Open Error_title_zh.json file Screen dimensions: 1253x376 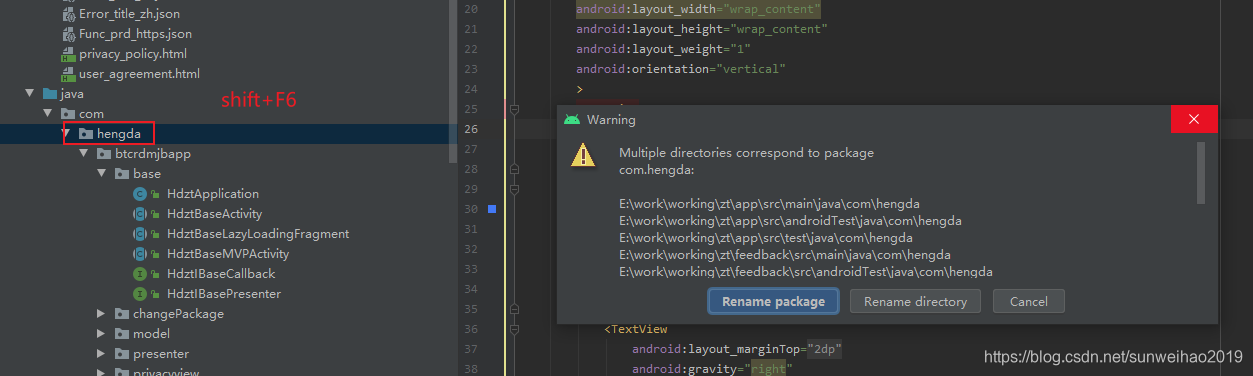[x=129, y=14]
